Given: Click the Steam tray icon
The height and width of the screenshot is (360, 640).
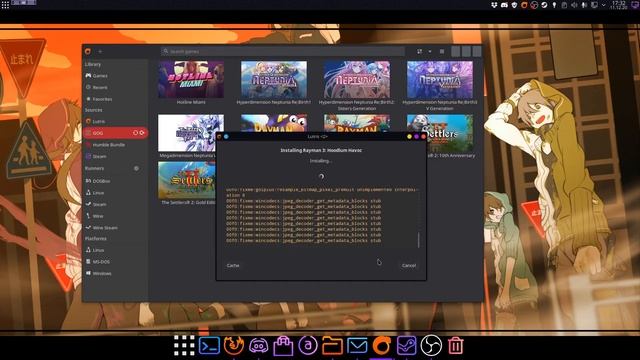Looking at the screenshot, I should tap(544, 5).
